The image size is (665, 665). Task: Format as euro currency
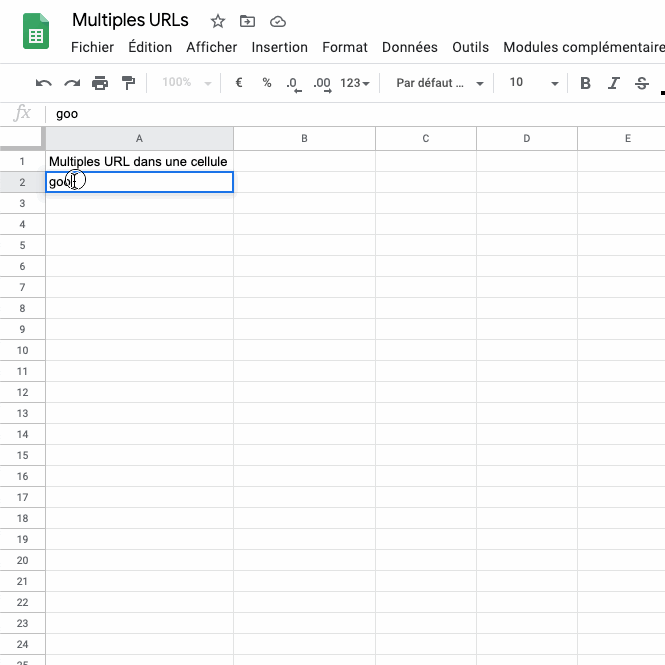click(239, 82)
